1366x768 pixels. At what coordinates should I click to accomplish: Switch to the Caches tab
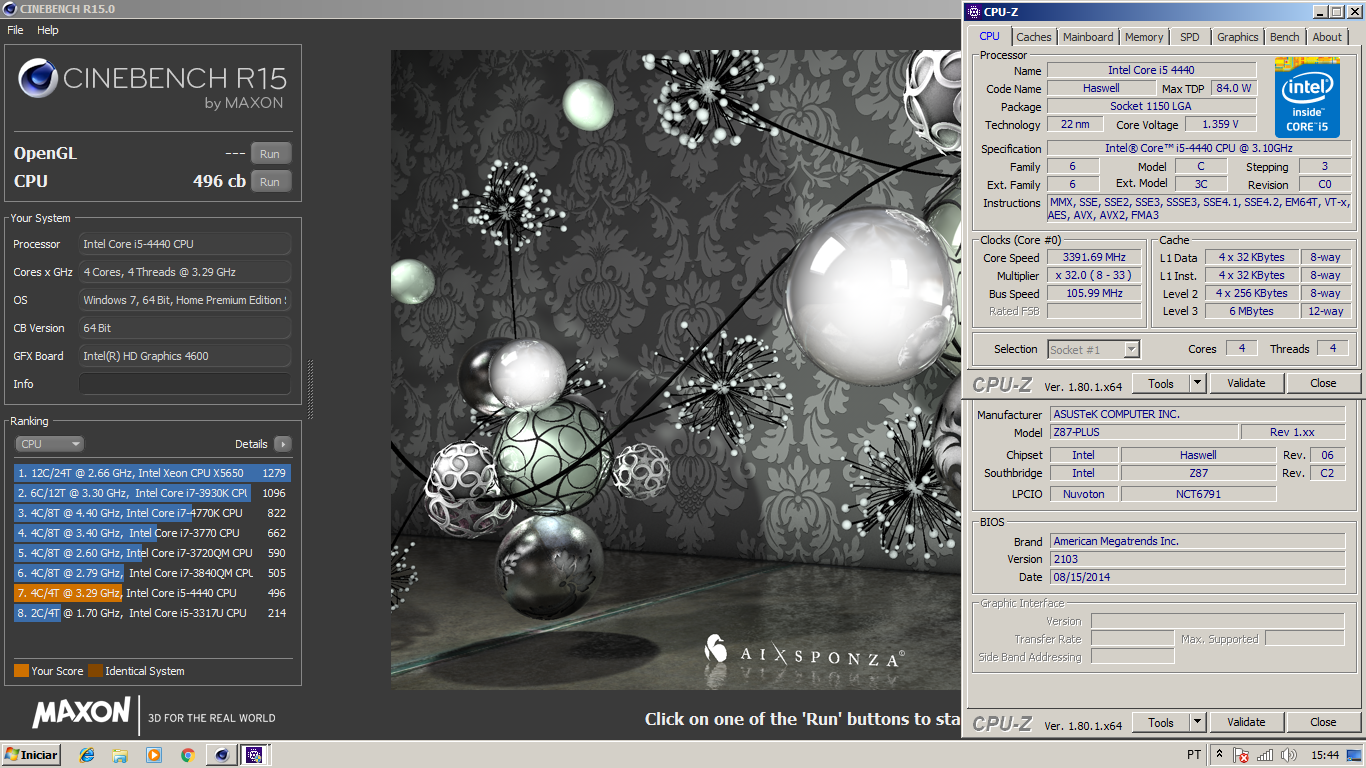pyautogui.click(x=1034, y=37)
